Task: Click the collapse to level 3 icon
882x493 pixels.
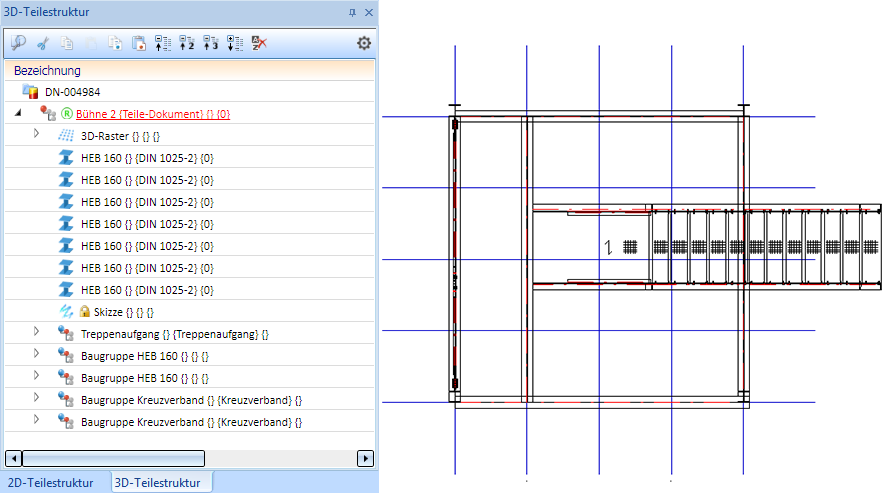Action: click(210, 43)
